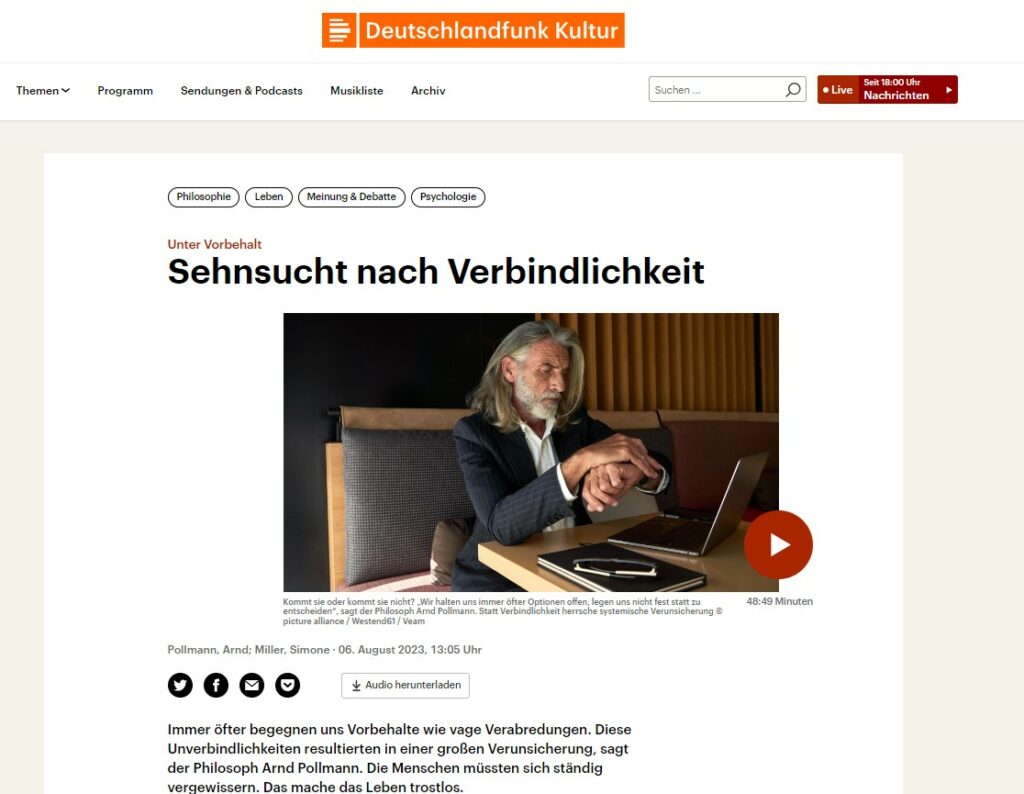Open Sendungen & Podcasts menu item
The width and height of the screenshot is (1024, 794).
coord(242,91)
